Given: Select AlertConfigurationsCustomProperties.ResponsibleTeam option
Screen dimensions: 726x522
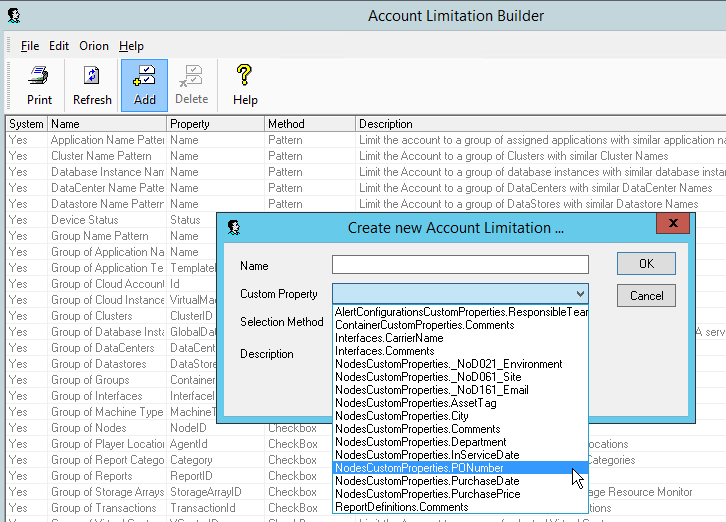Looking at the screenshot, I should (460, 312).
